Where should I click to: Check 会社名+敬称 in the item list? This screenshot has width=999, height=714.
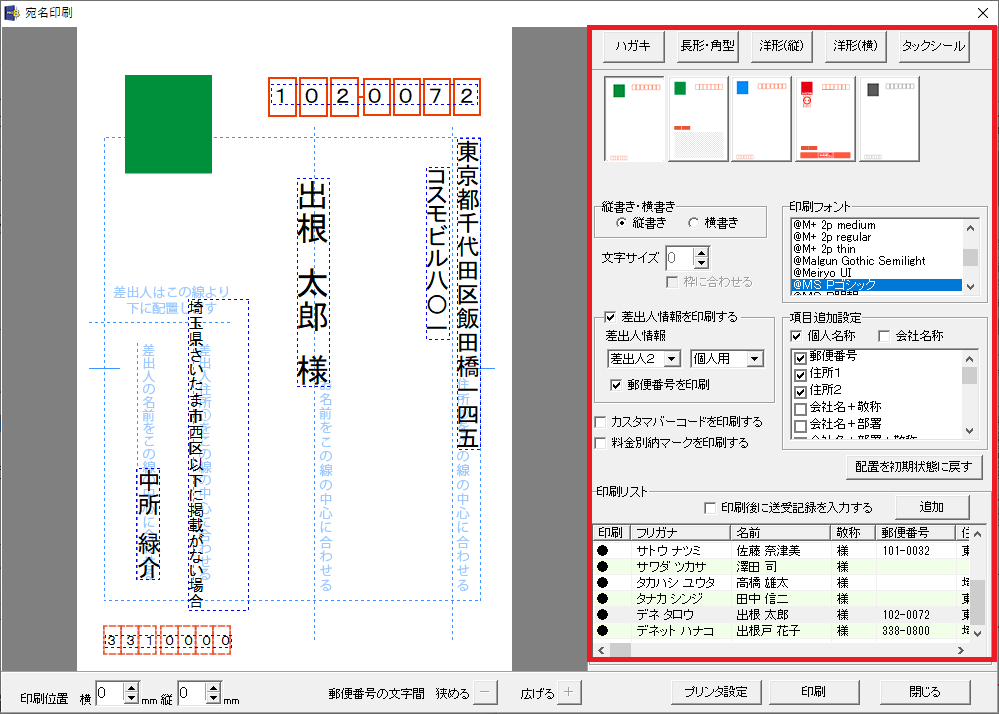[x=801, y=408]
